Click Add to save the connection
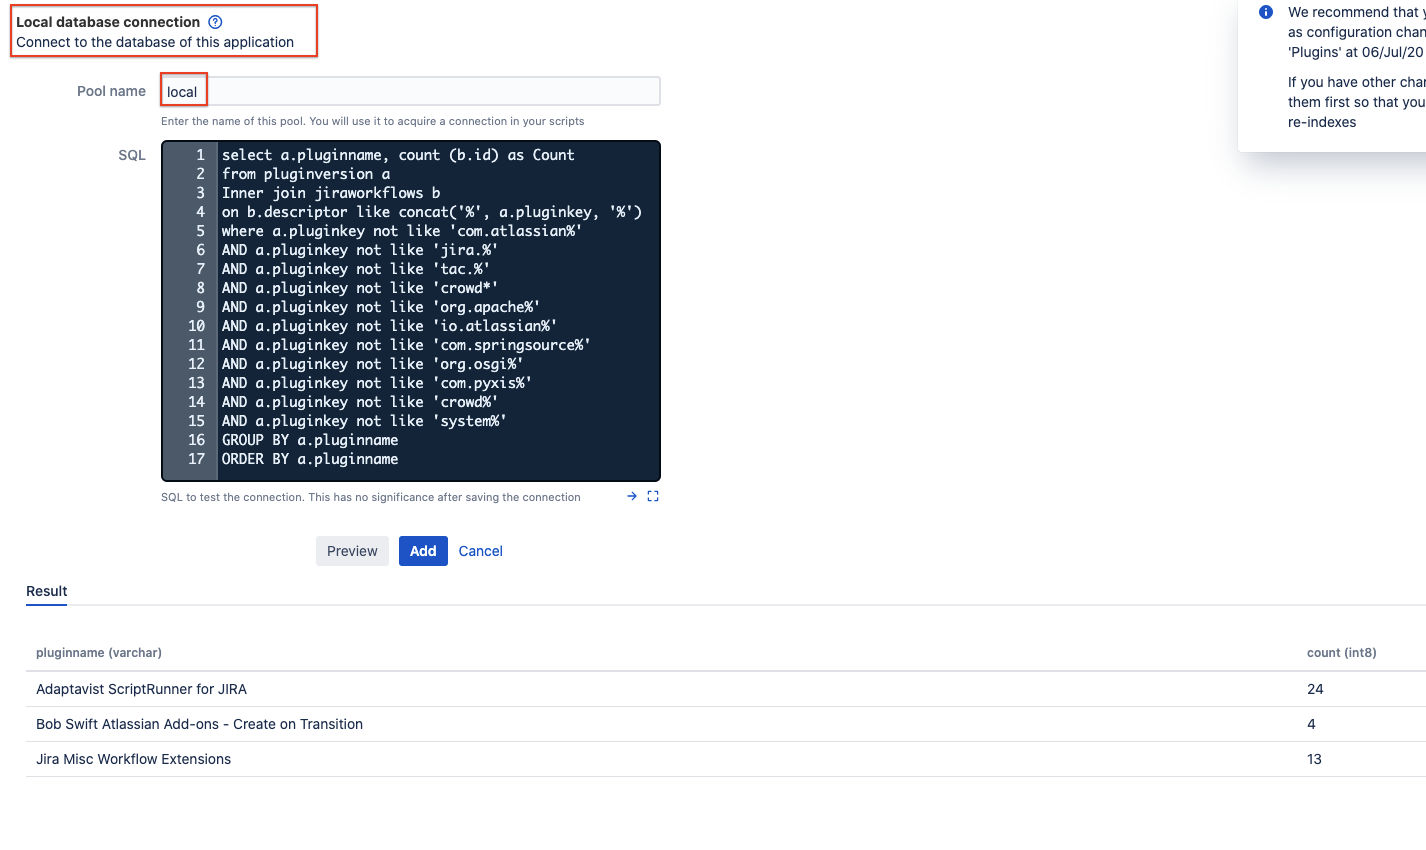This screenshot has width=1426, height=850. tap(422, 551)
